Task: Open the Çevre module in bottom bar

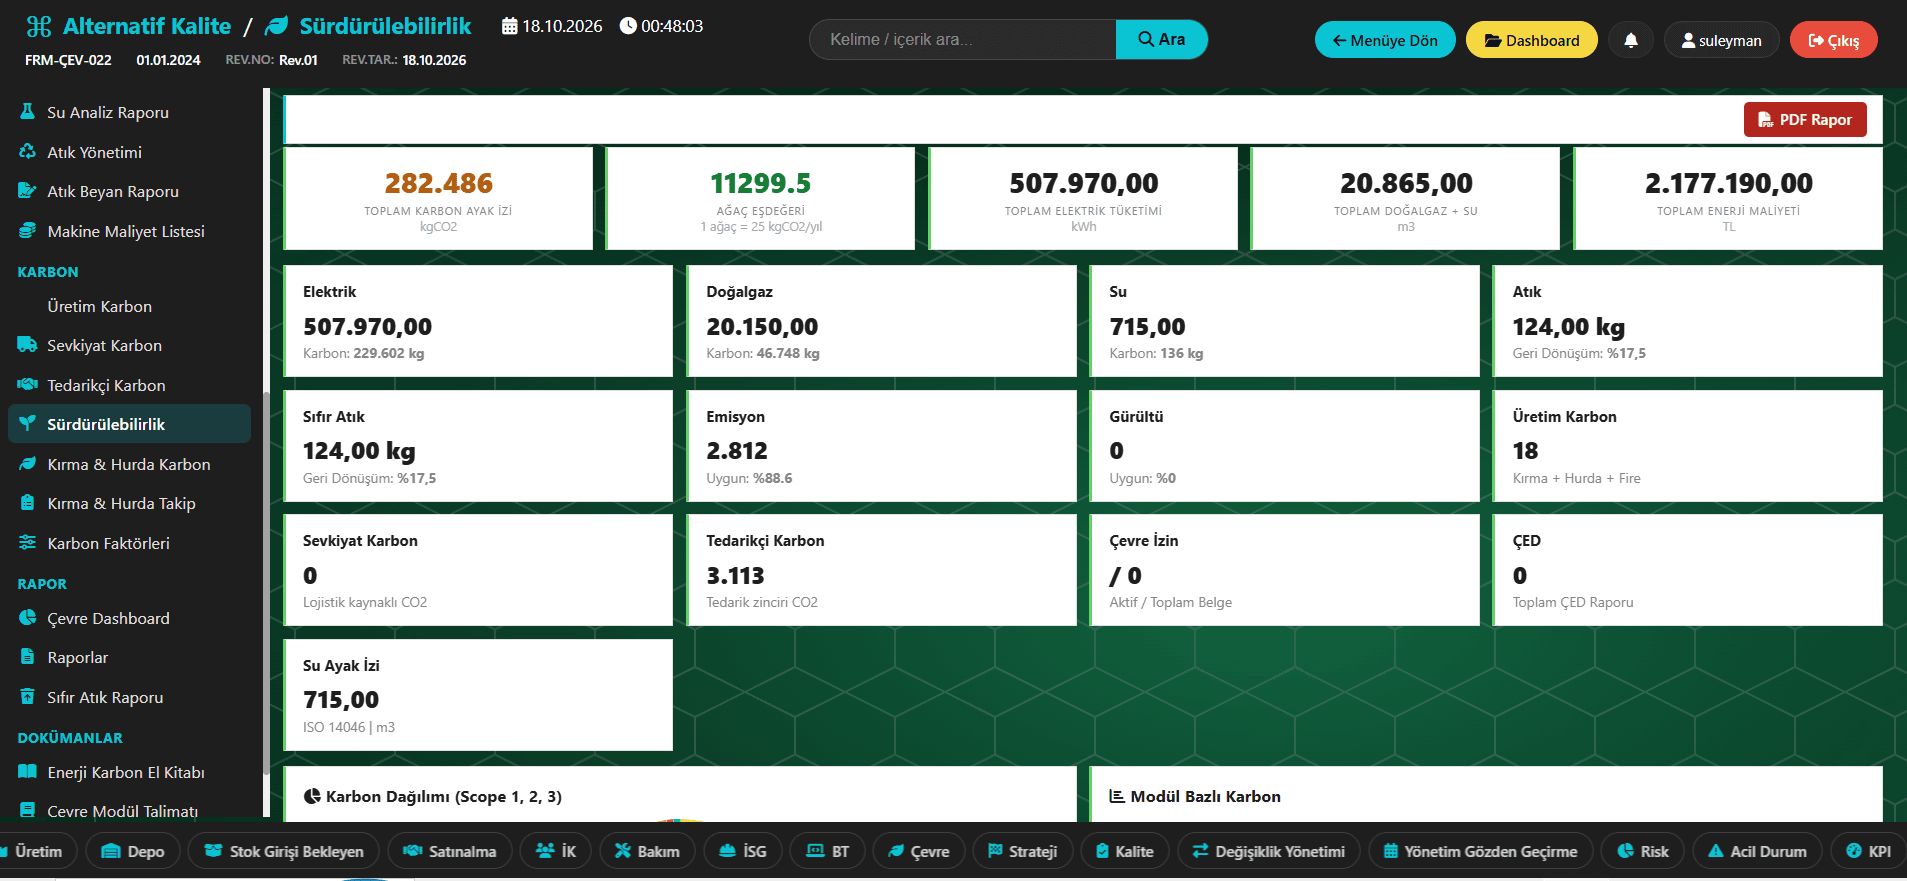Action: coord(918,851)
